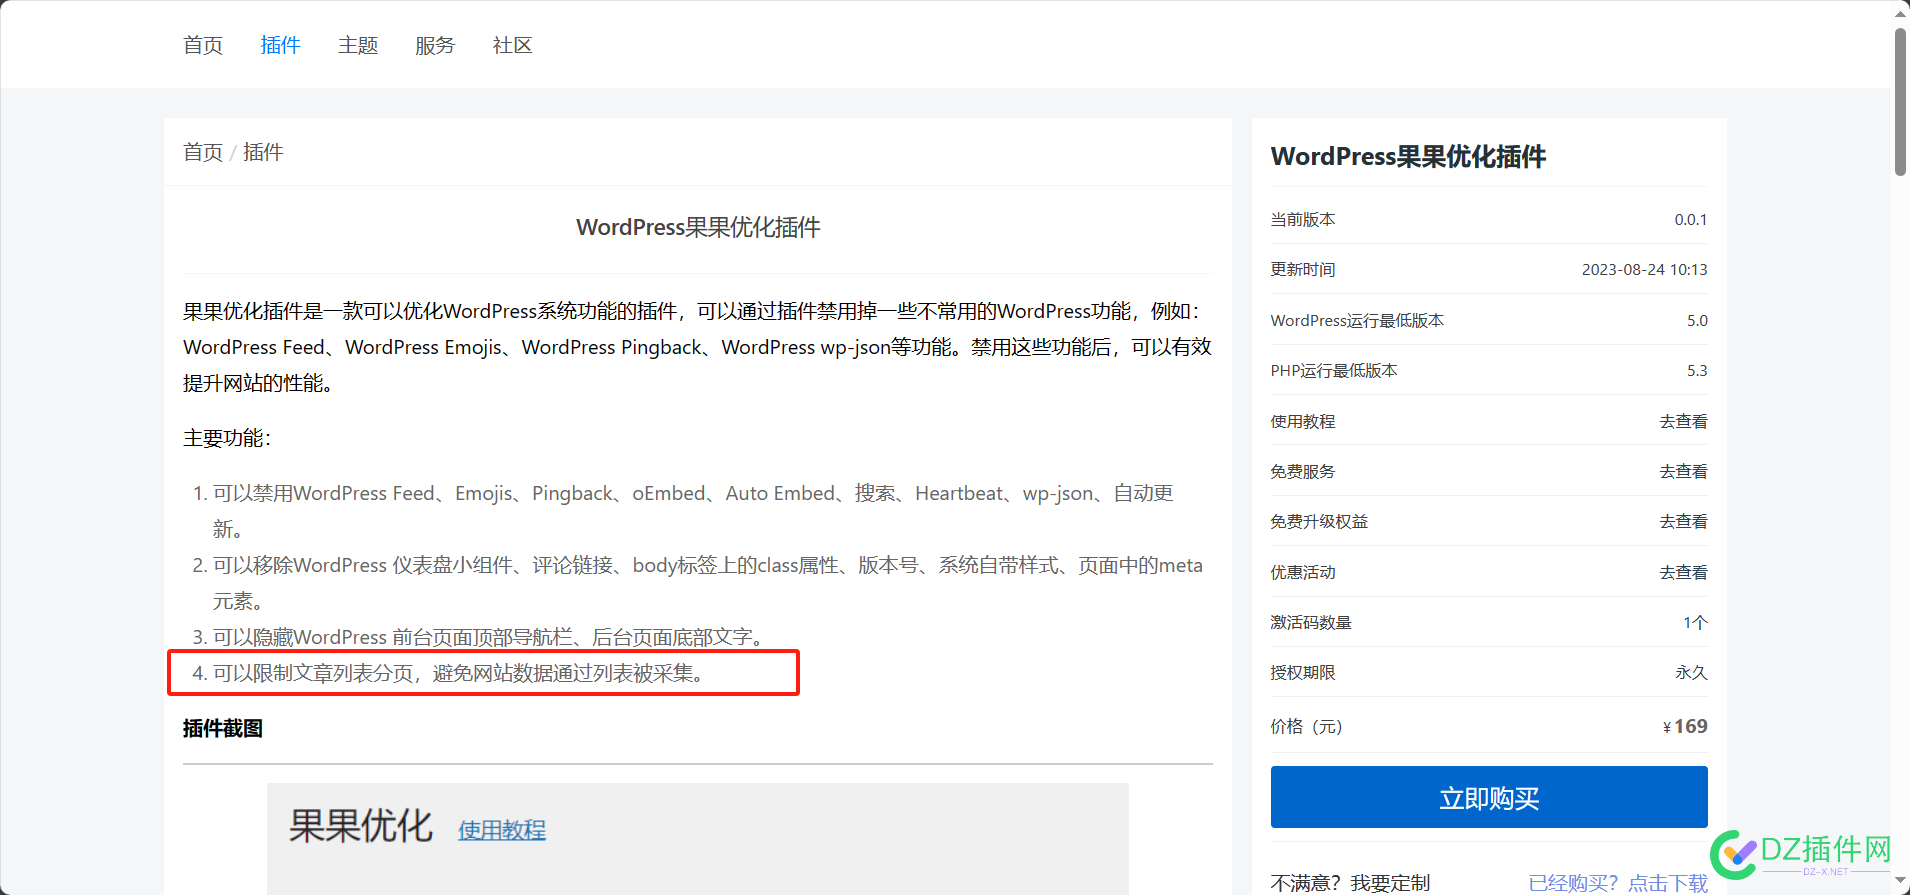
Task: Click the page vertical scrollbar thumb
Action: click(1900, 102)
